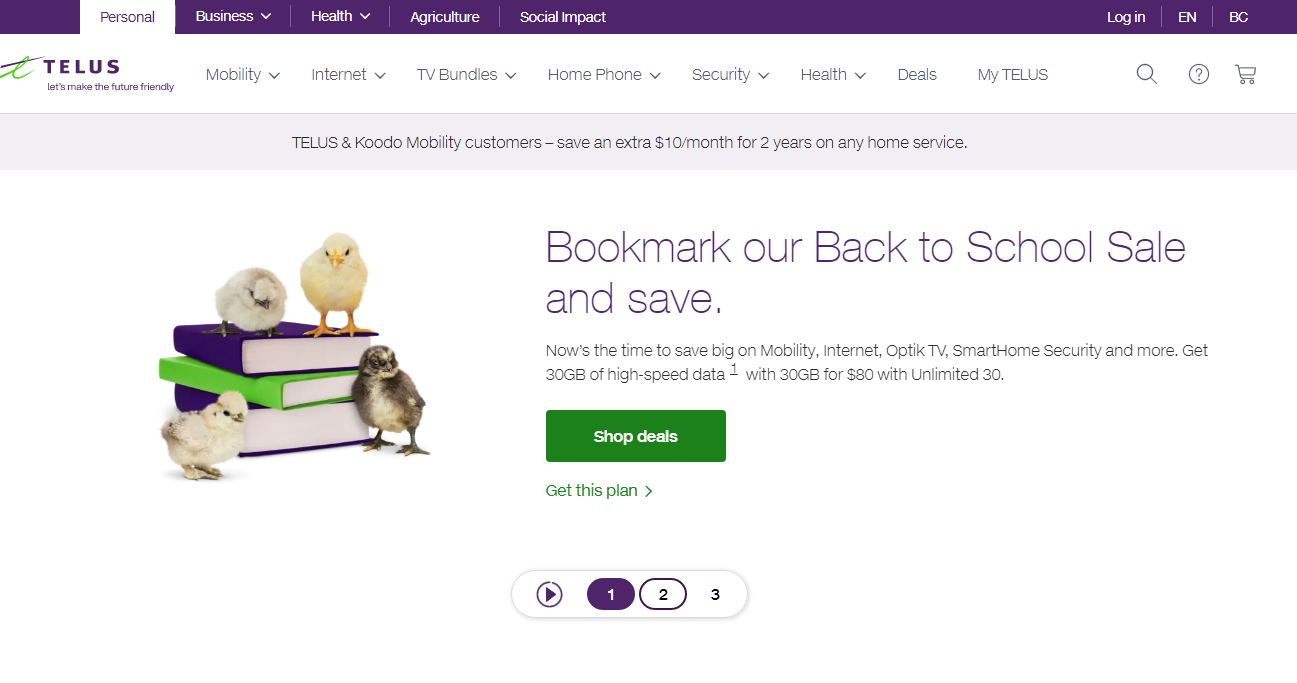Click the help question mark icon
Image resolution: width=1297 pixels, height=683 pixels.
pyautogui.click(x=1198, y=74)
